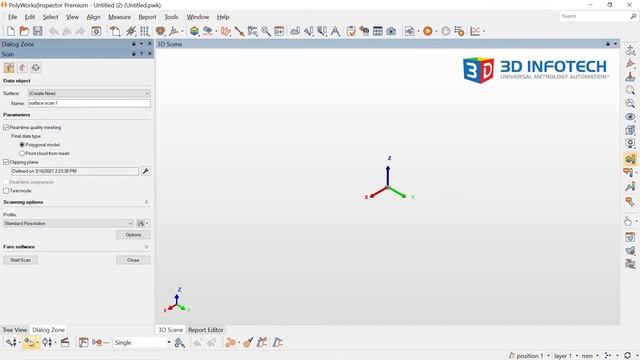Image resolution: width=640 pixels, height=360 pixels.
Task: Click the clipping plane Defined on date field
Action: pos(75,171)
